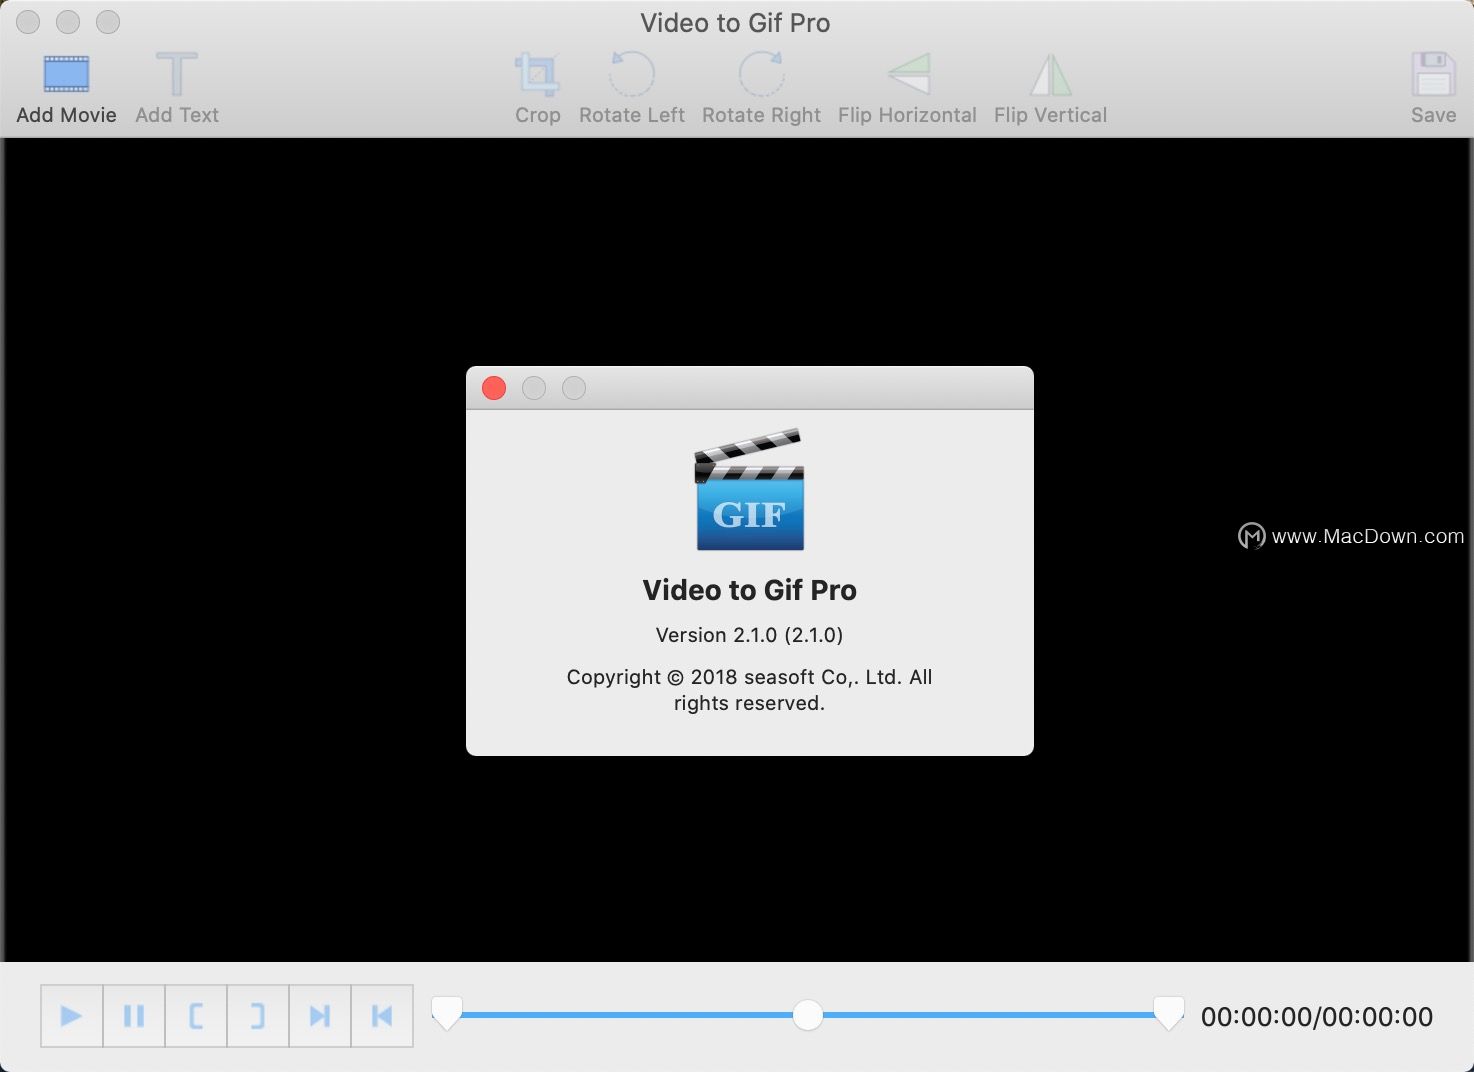Click the right trim marker on the timeline
The width and height of the screenshot is (1474, 1072).
point(1167,1014)
